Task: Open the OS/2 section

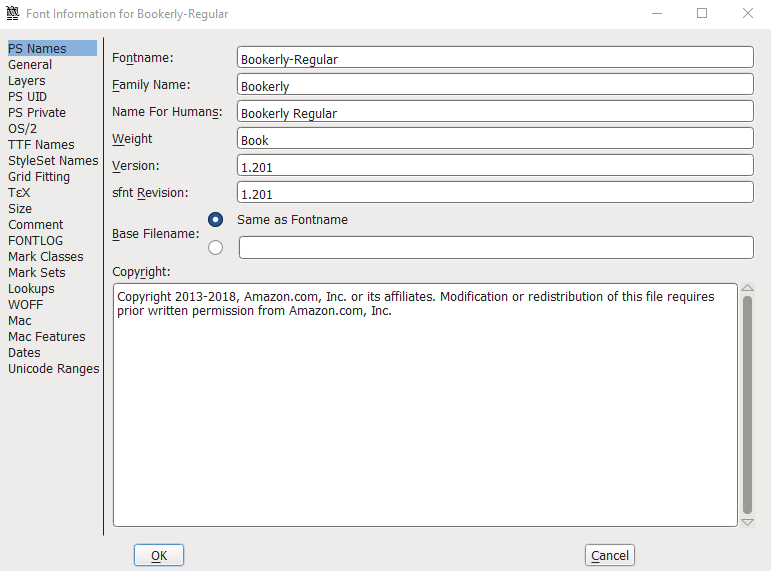Action: coord(23,129)
